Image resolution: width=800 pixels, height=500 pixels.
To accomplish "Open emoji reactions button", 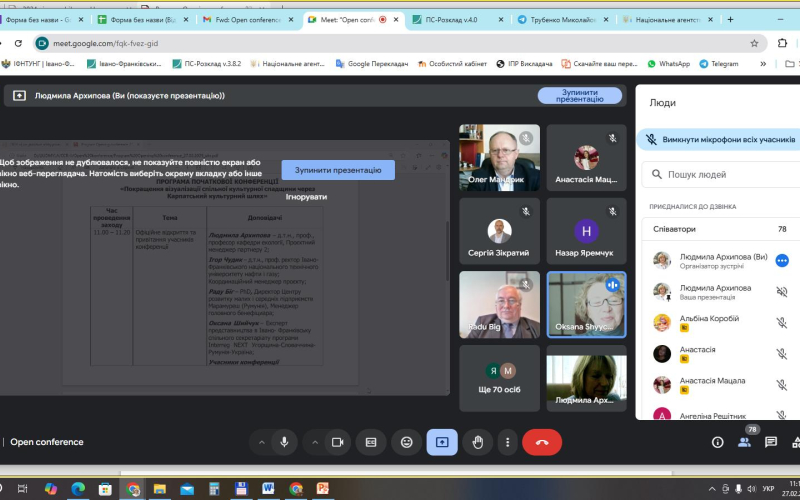I will pos(407,442).
